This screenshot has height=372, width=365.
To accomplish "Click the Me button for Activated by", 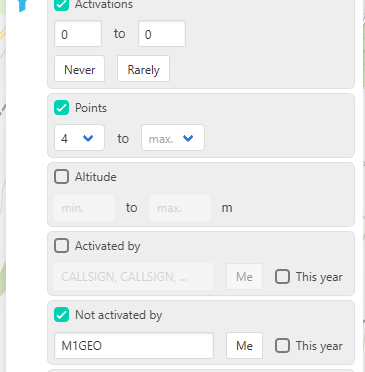I will point(244,276).
